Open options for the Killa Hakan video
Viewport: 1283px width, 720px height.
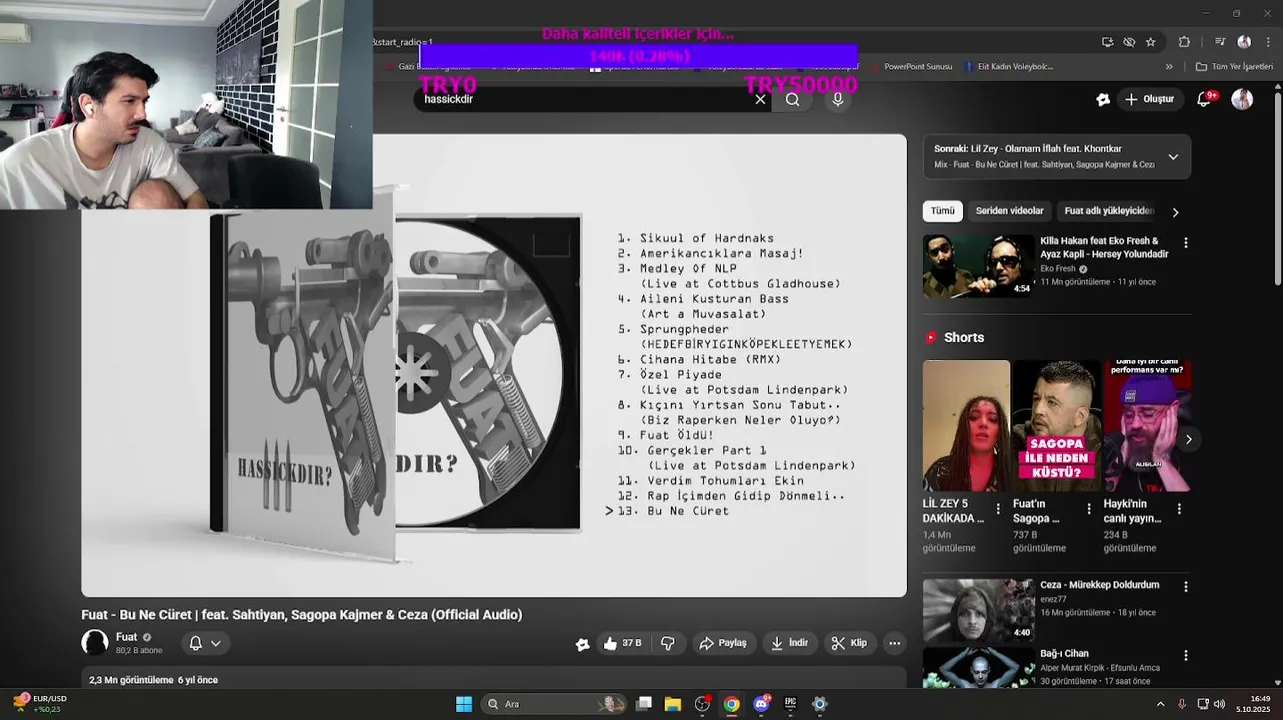pyautogui.click(x=1186, y=243)
